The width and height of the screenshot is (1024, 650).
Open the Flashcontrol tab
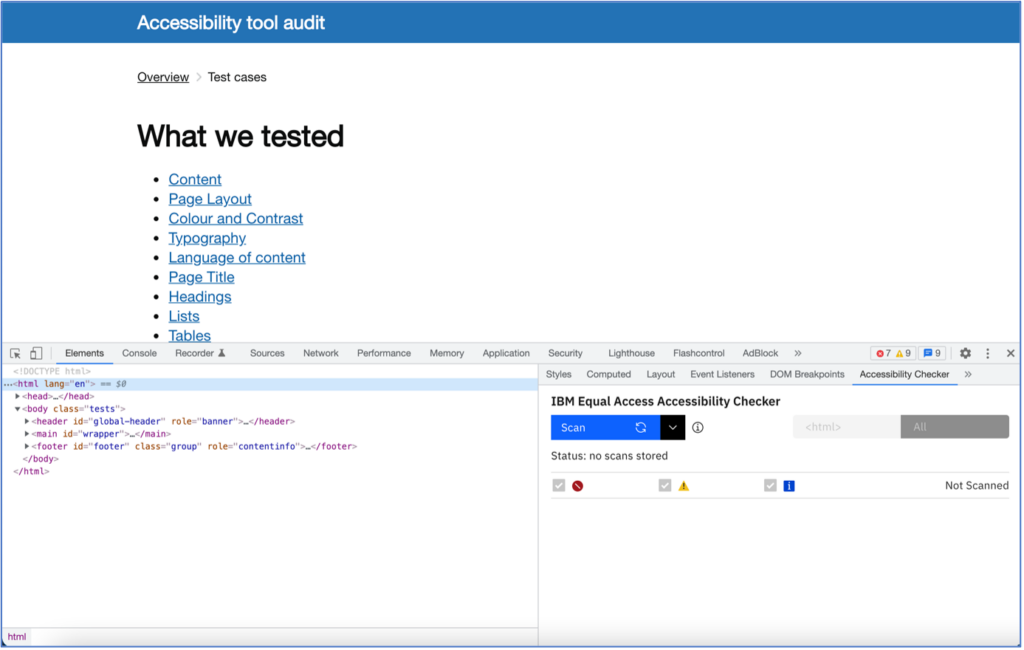[699, 353]
